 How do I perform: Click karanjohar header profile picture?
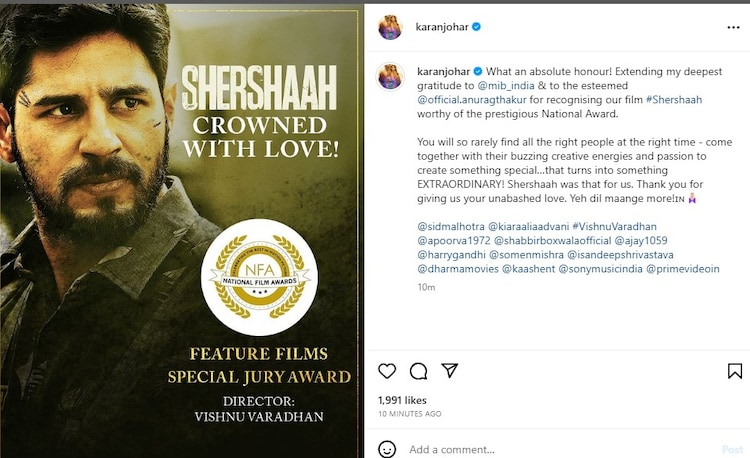point(390,27)
